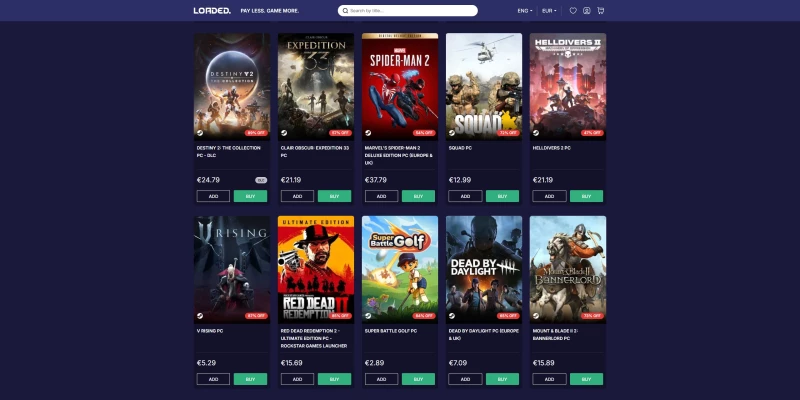Image resolution: width=800 pixels, height=400 pixels.
Task: Expand the ENG language dropdown
Action: coord(524,11)
